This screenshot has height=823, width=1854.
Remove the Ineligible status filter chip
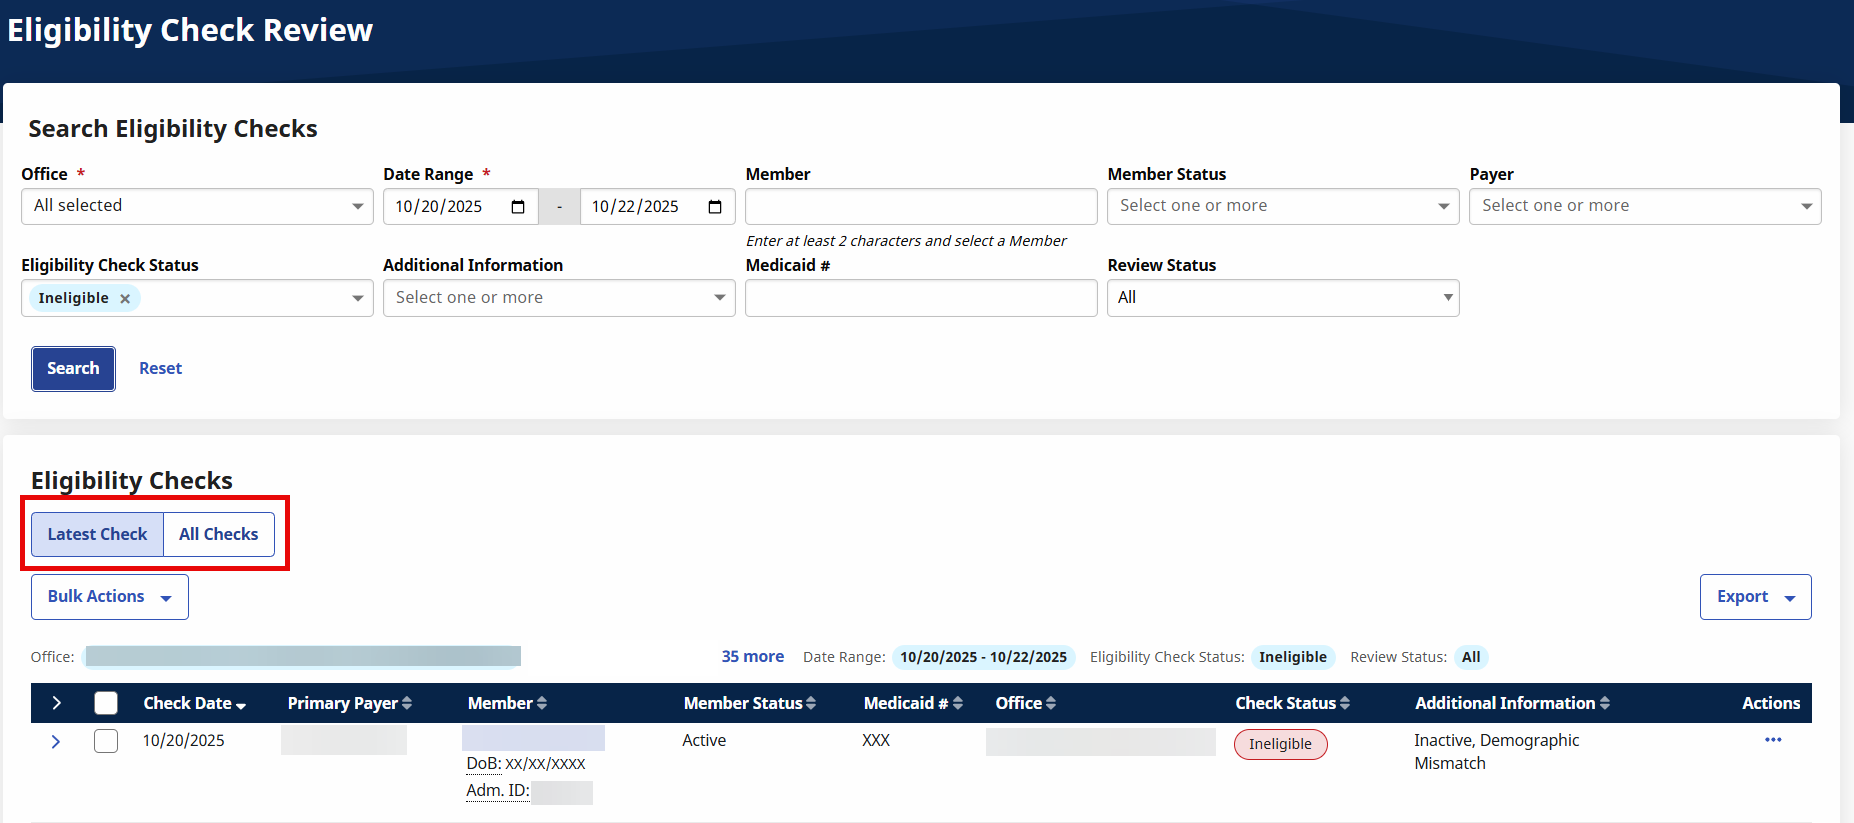tap(125, 299)
